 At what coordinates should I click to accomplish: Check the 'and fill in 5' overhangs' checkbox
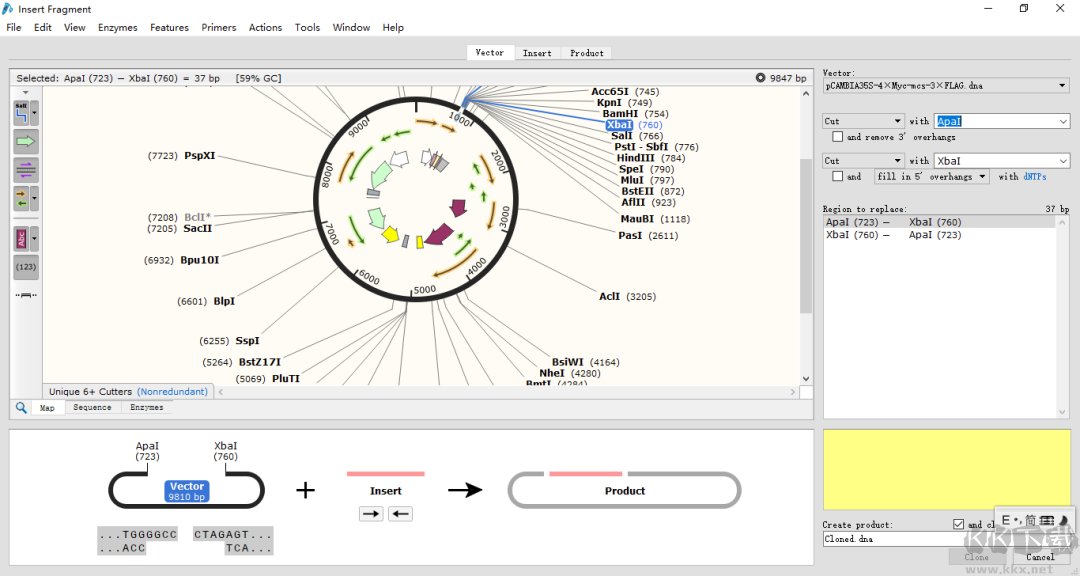[x=838, y=176]
